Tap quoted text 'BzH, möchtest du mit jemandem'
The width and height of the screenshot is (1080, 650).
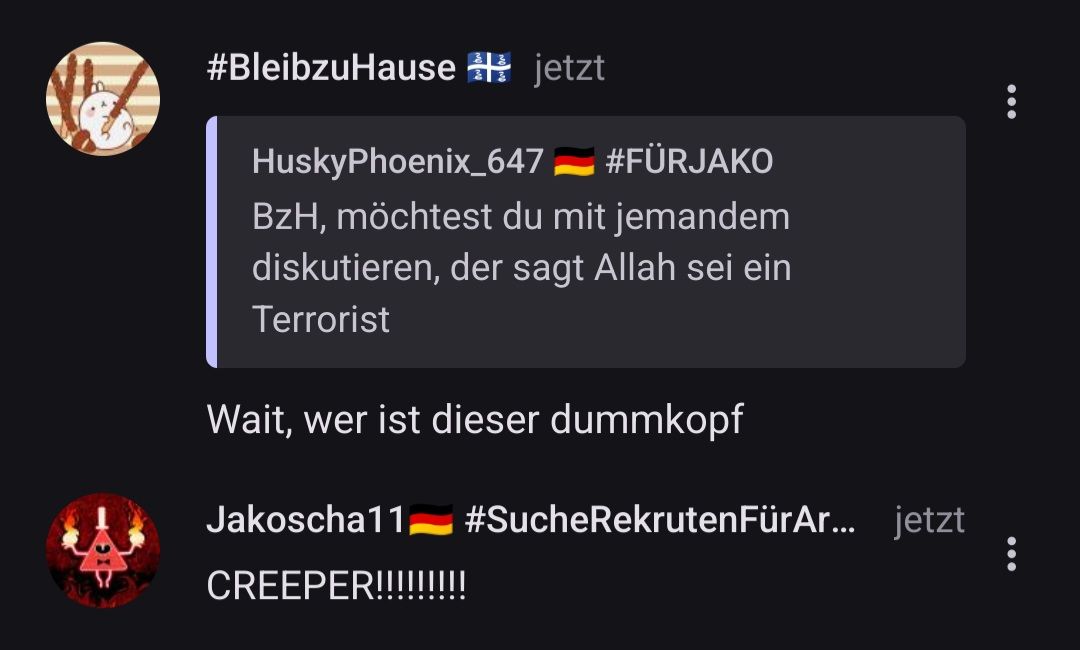(521, 217)
